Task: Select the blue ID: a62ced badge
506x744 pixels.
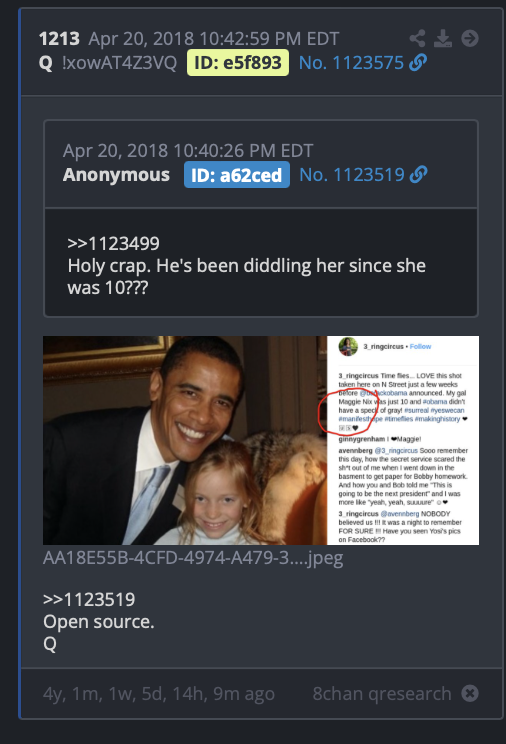Action: coord(237,175)
